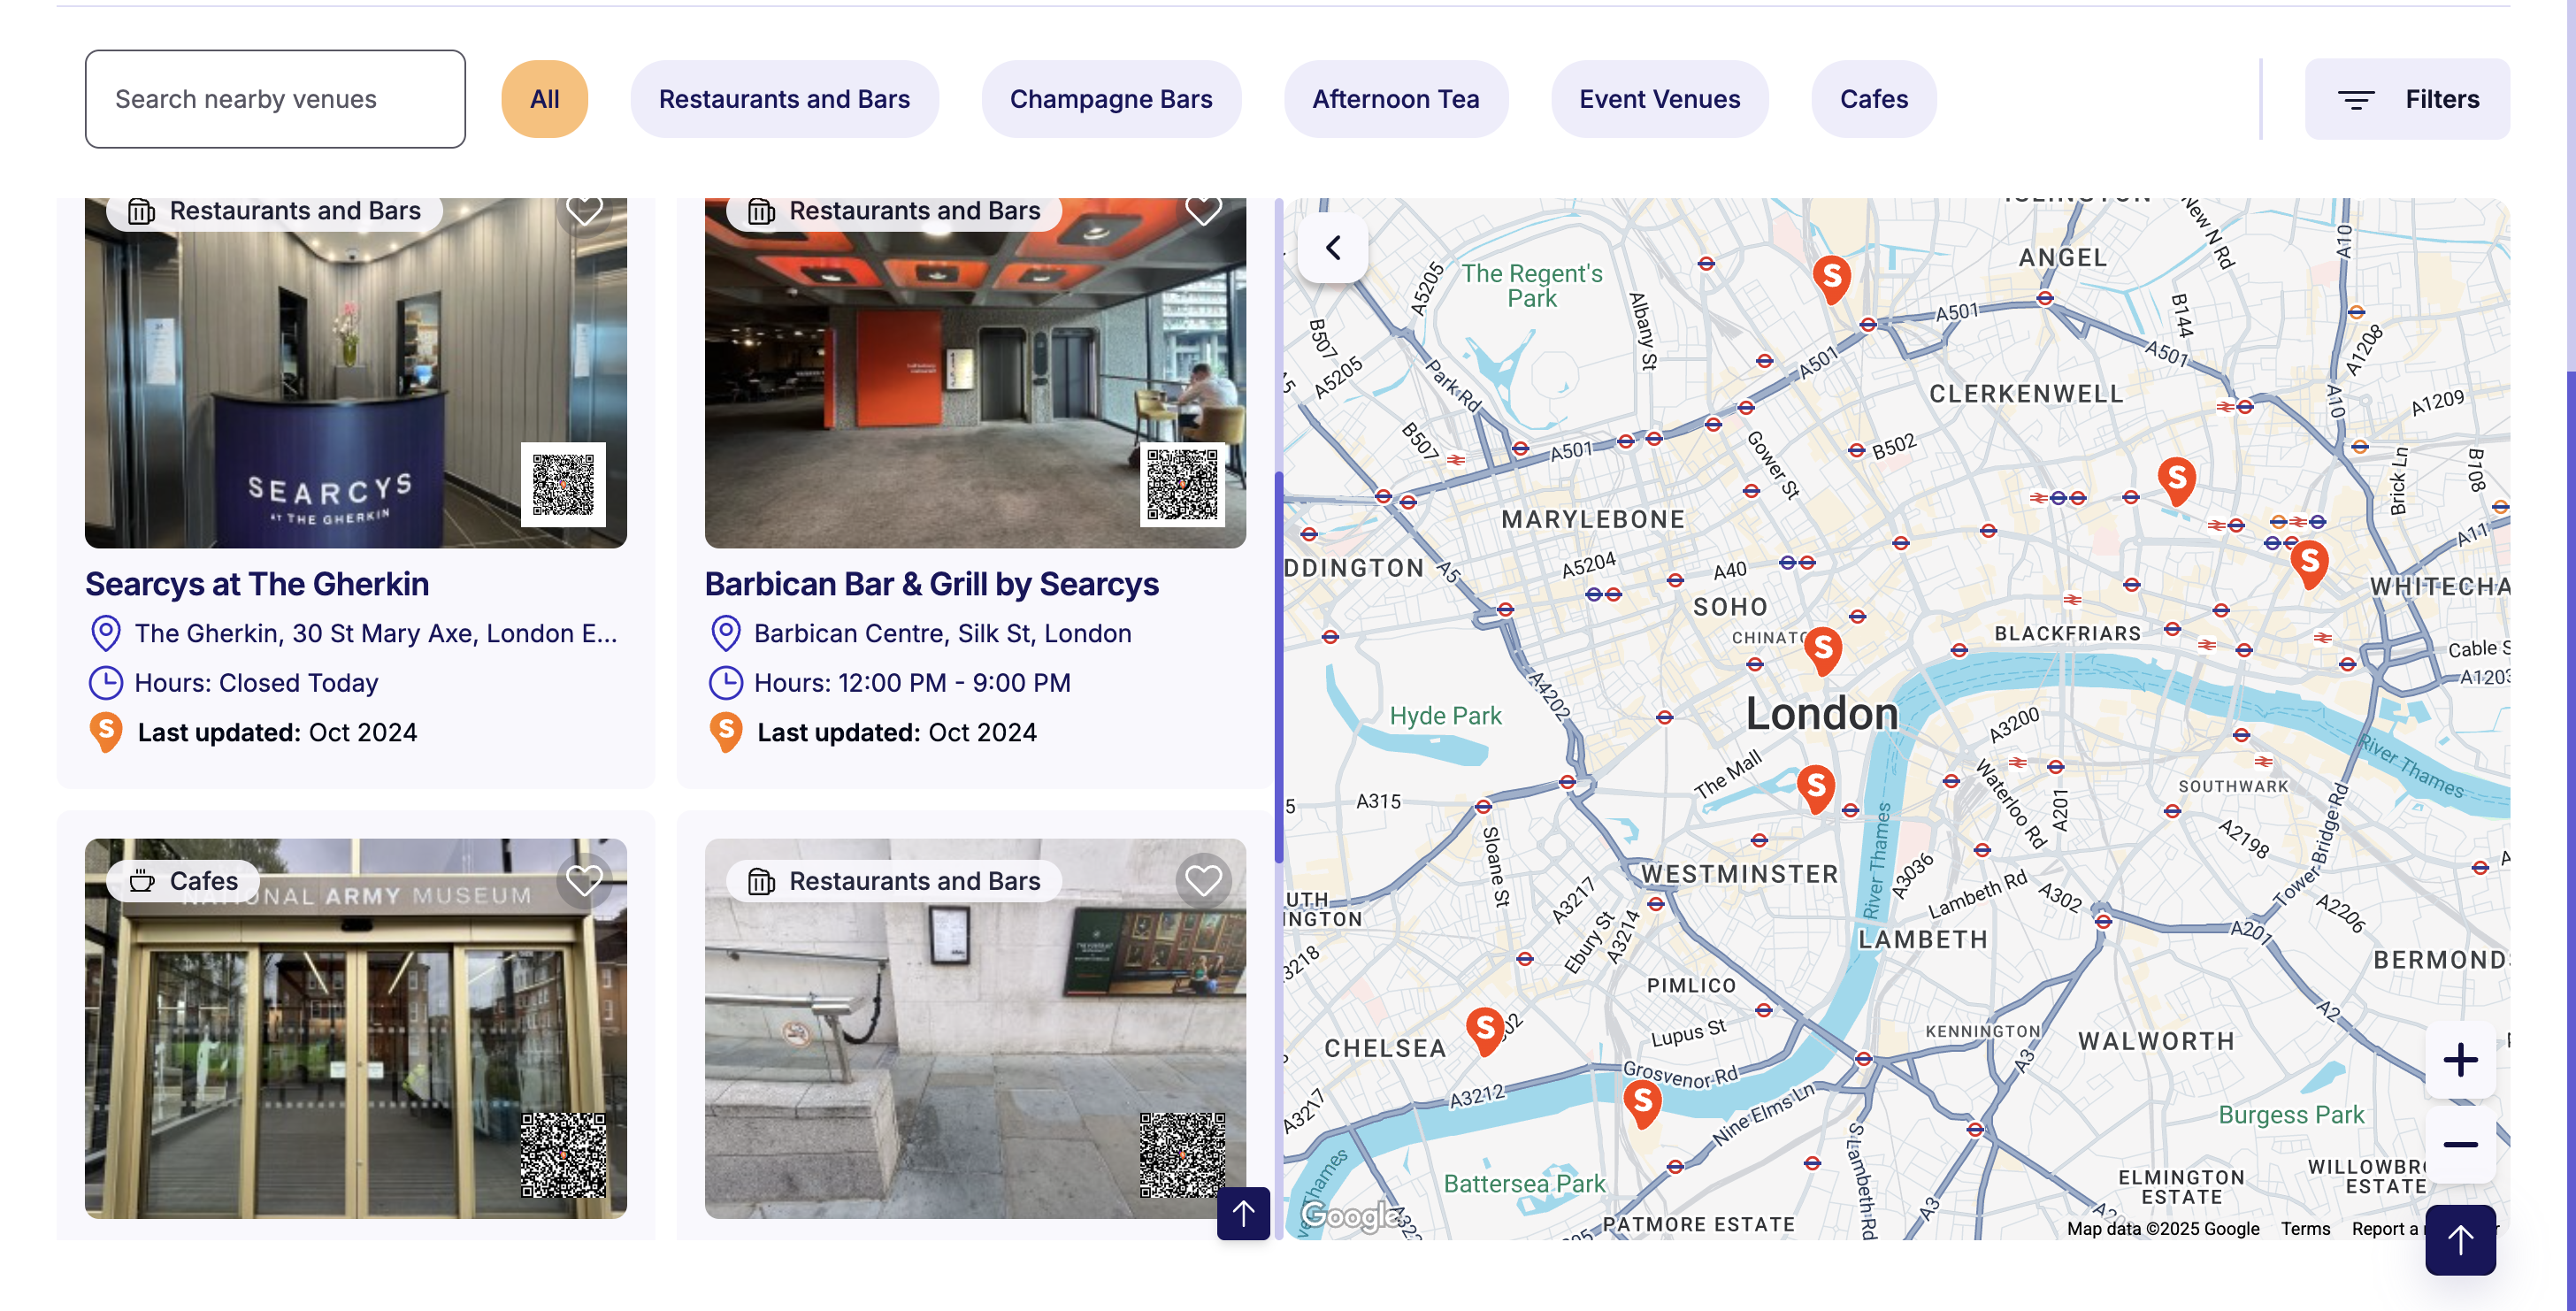Open Searcys at The Gherkin photo
This screenshot has width=2576, height=1311.
click(355, 373)
